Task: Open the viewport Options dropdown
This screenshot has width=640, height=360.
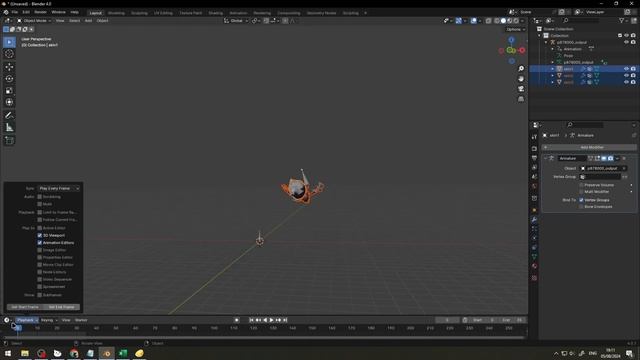Action: (x=516, y=29)
